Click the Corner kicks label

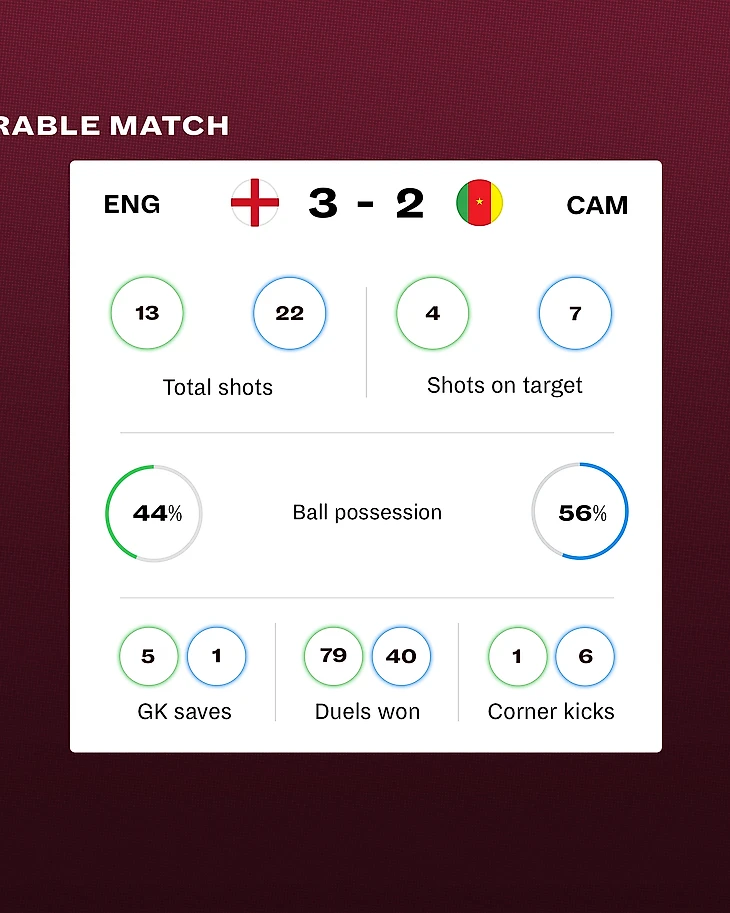(551, 711)
